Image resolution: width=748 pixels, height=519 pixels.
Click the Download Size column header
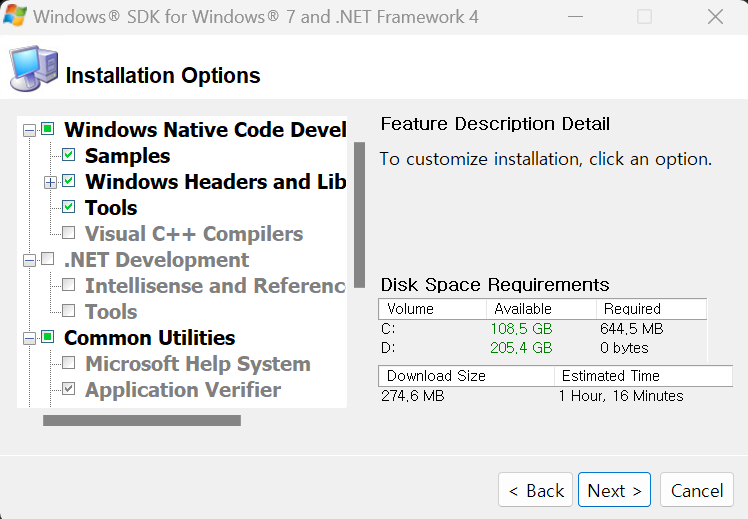tap(466, 376)
